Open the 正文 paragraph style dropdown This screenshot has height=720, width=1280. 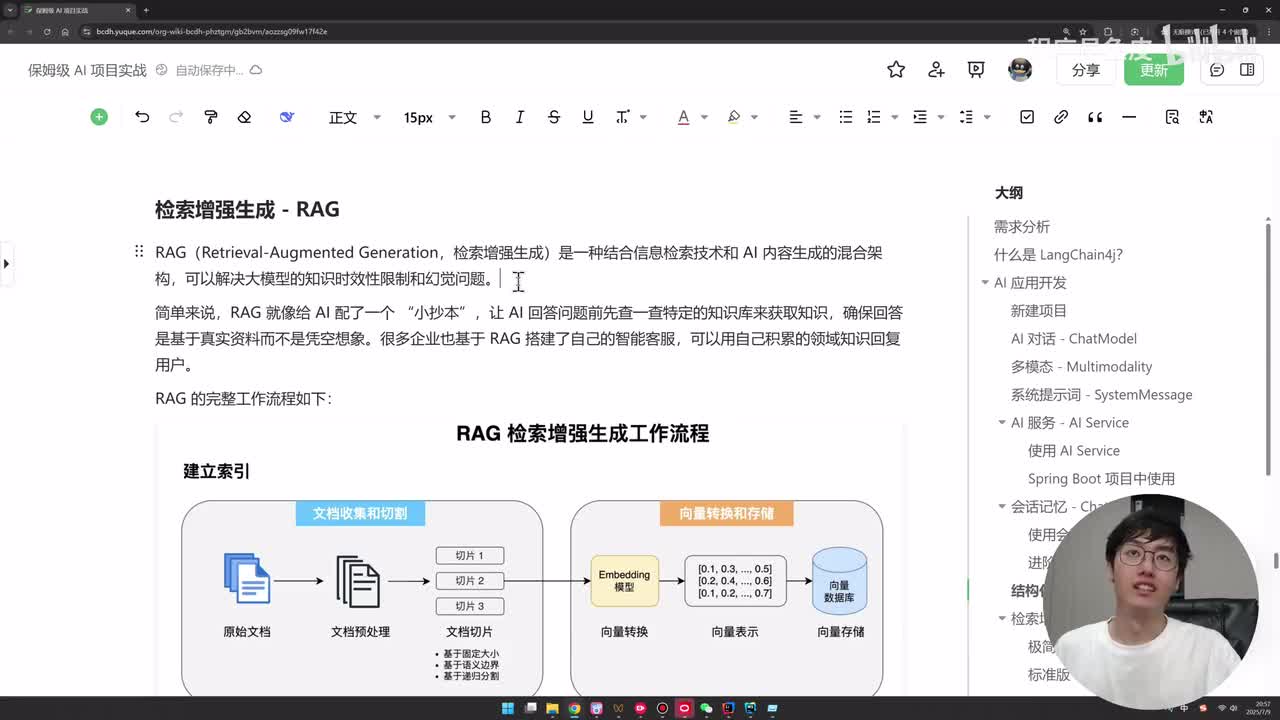click(355, 117)
